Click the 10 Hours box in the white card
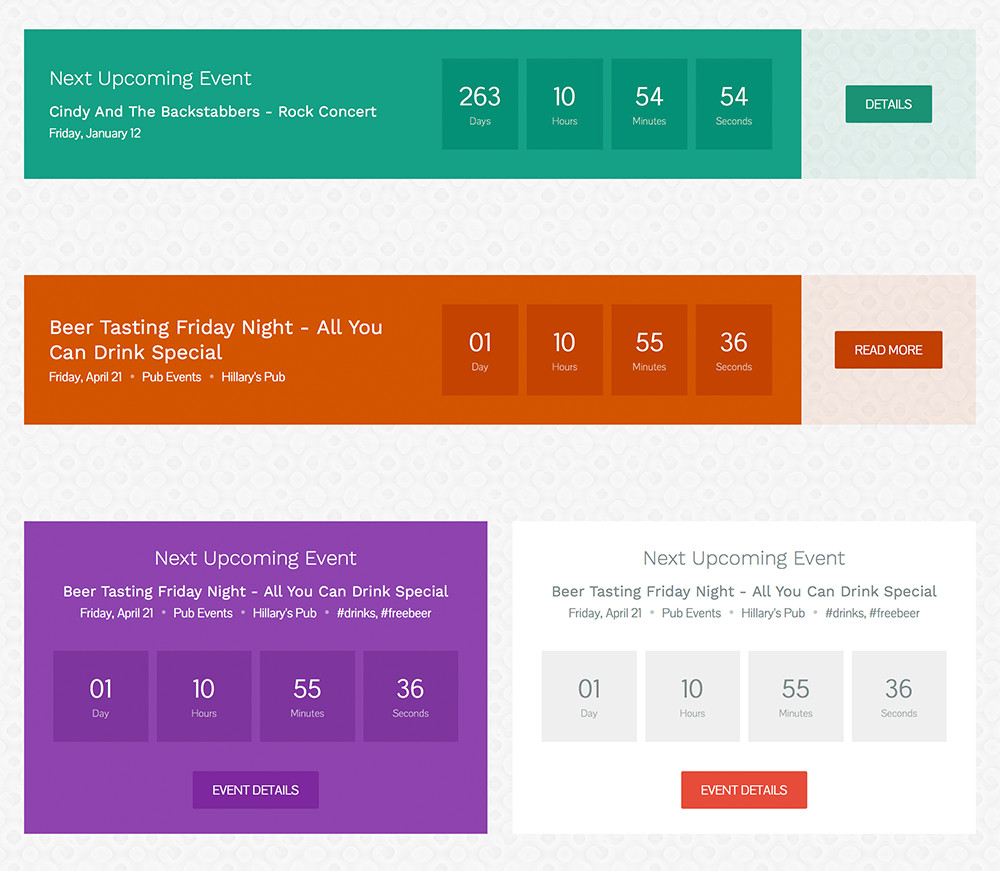The height and width of the screenshot is (871, 1000). point(693,696)
